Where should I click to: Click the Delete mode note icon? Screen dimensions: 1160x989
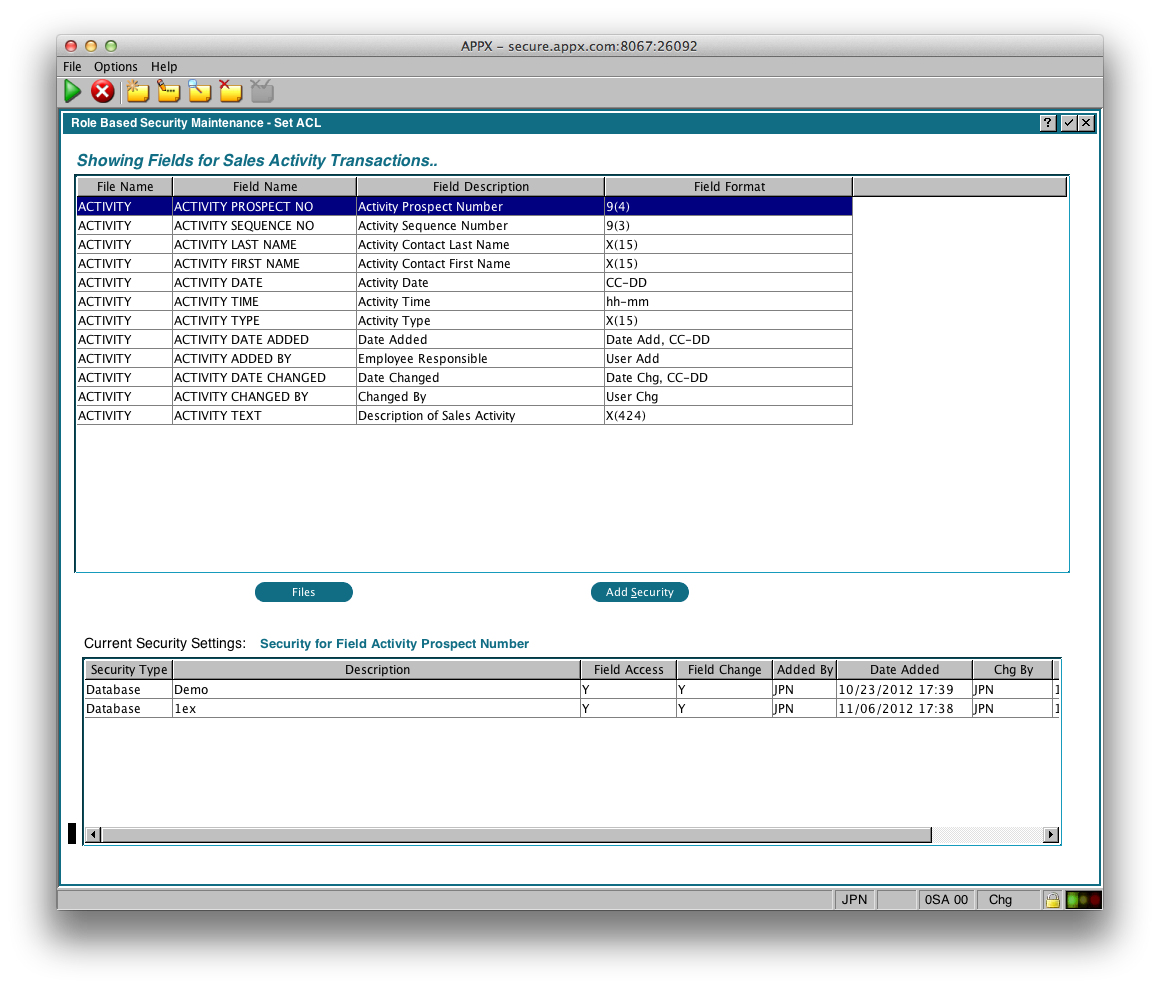(231, 92)
